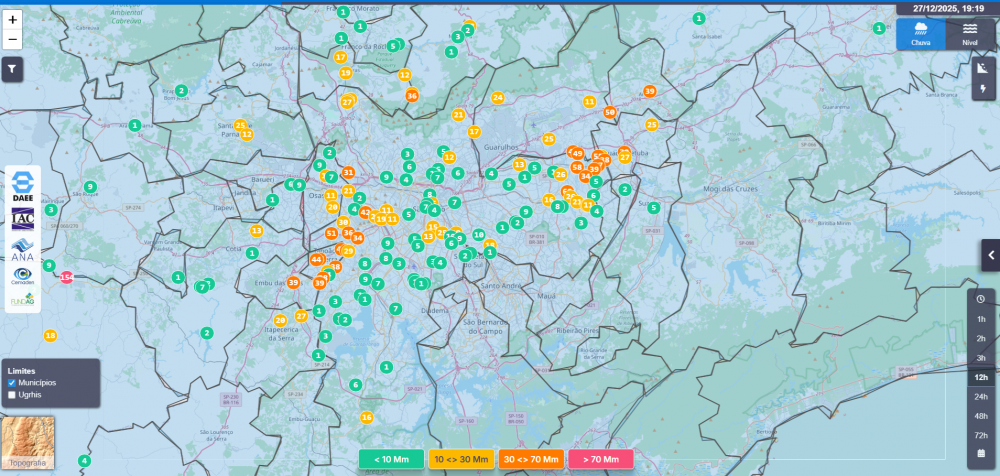Click the Santo André map label

502,285
